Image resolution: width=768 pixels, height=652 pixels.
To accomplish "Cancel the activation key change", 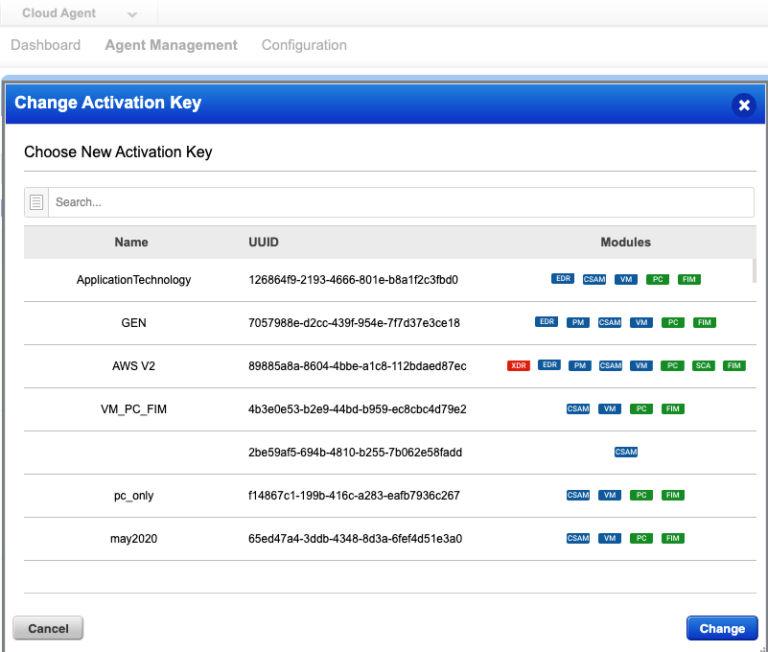I will point(48,628).
